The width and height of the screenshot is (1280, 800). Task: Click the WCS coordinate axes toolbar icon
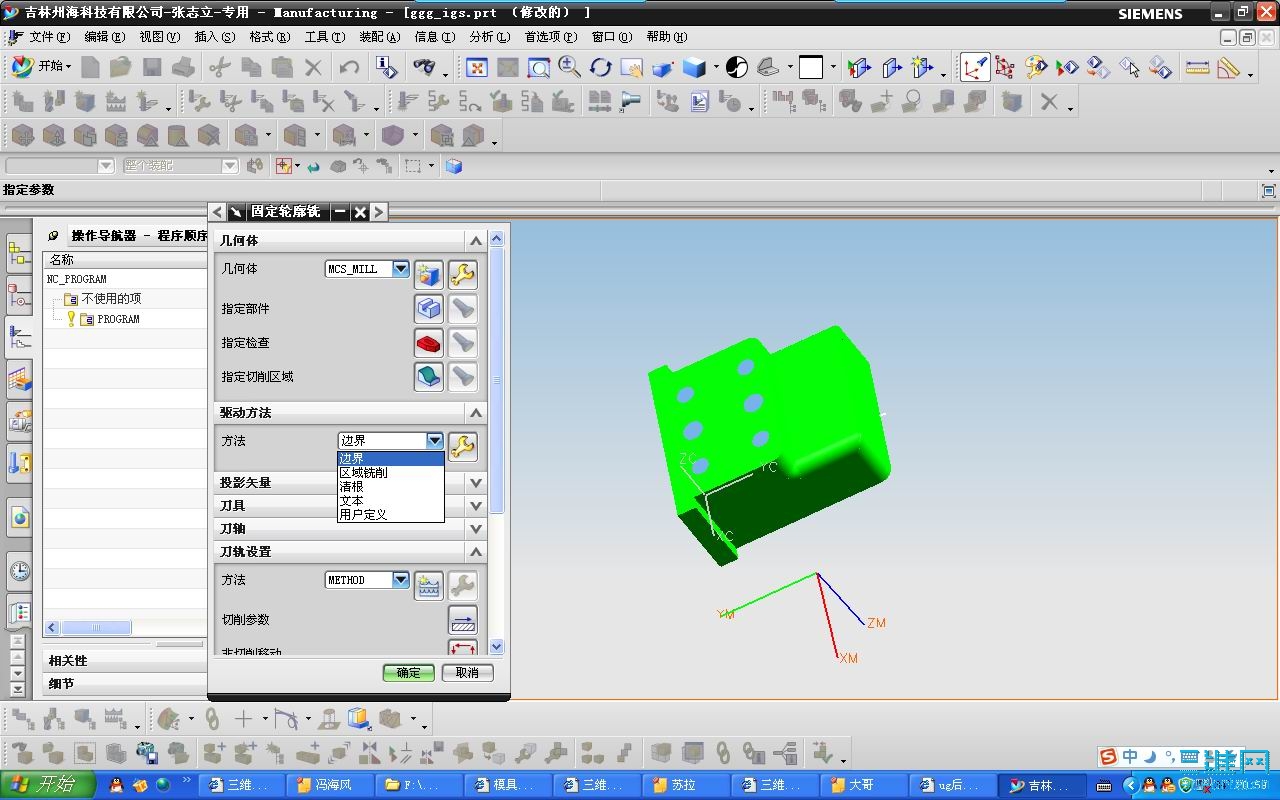point(976,67)
